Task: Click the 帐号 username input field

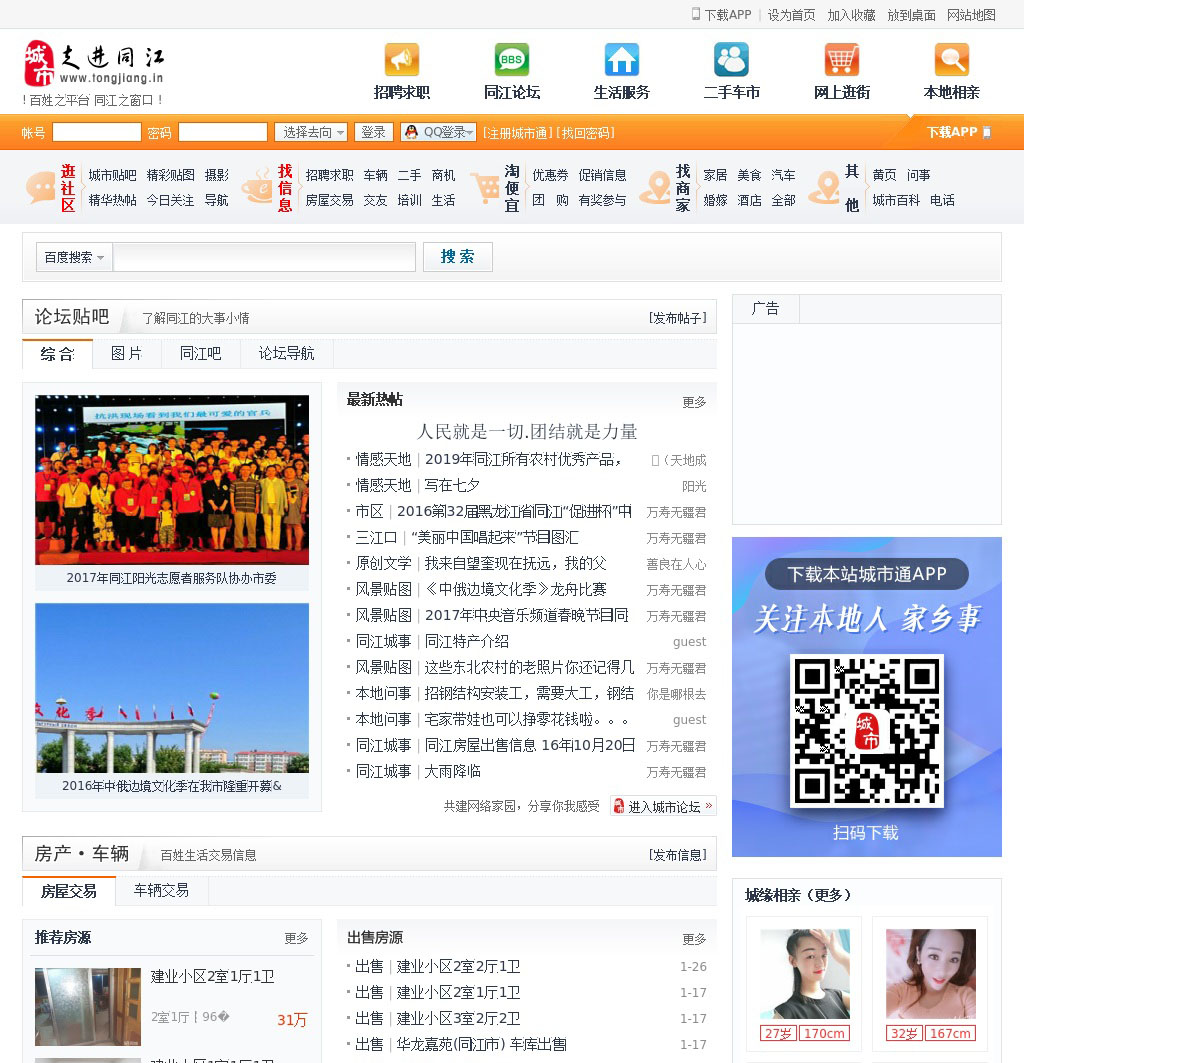Action: (96, 132)
